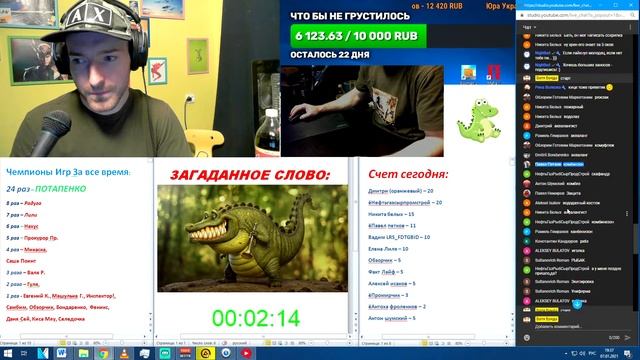Image resolution: width=640 pixels, height=360 pixels.
Task: Open the action center notifications icon
Action: [627, 353]
